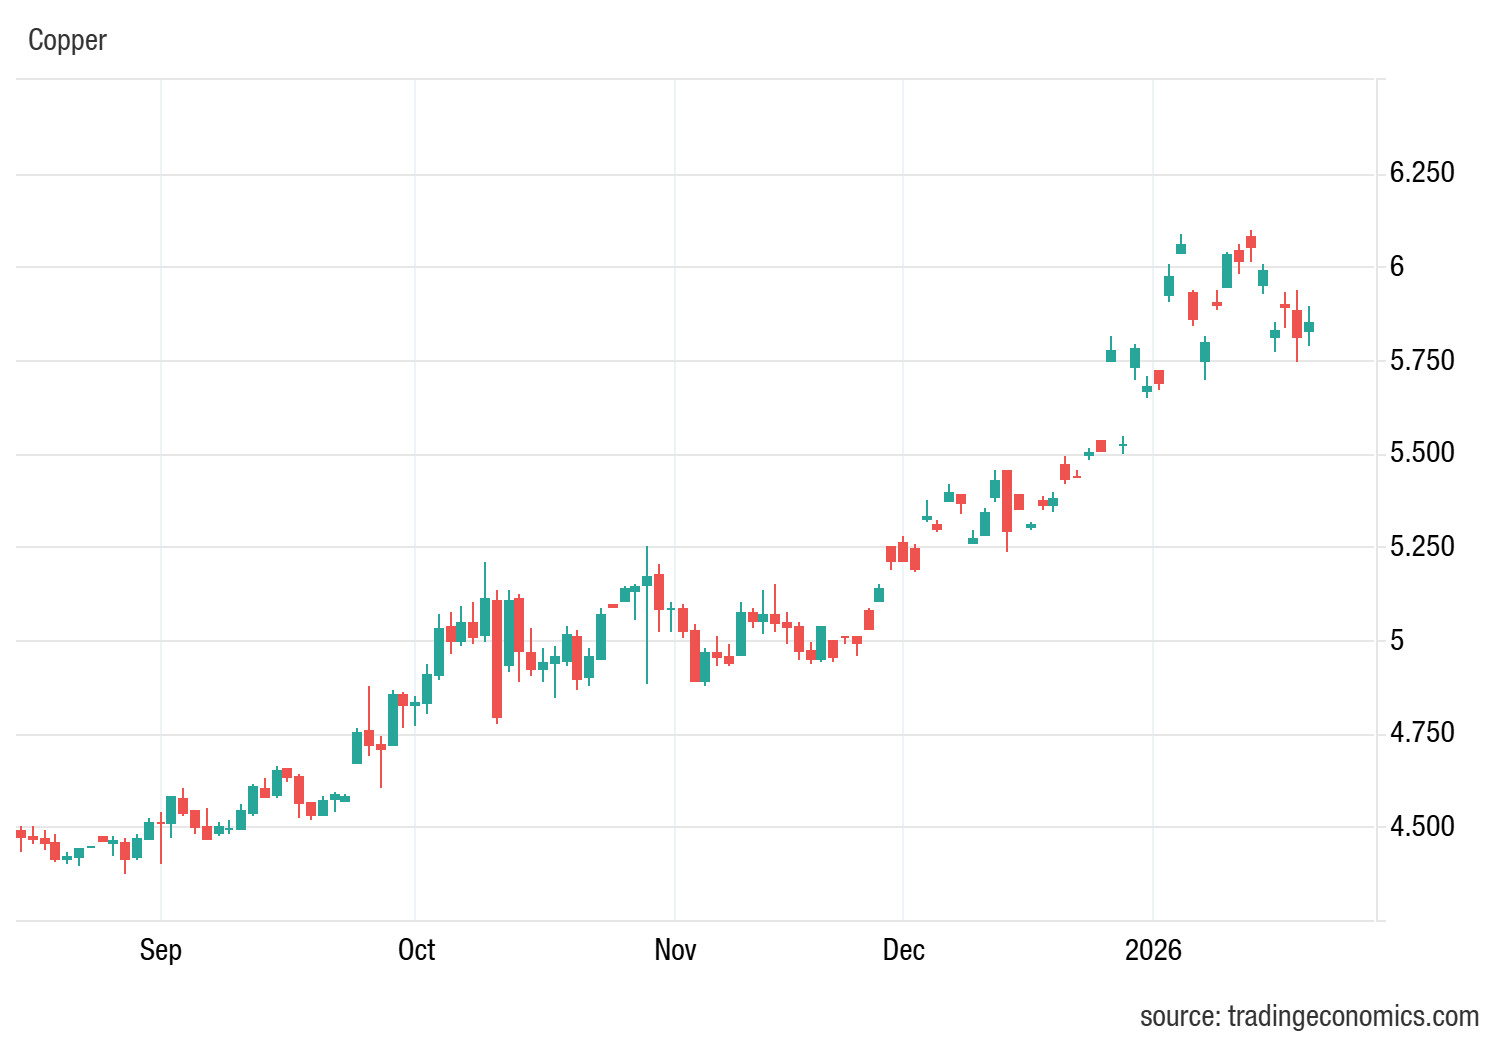Image resolution: width=1500 pixels, height=1040 pixels.
Task: Click the 5.500 price axis label
Action: pyautogui.click(x=1422, y=453)
